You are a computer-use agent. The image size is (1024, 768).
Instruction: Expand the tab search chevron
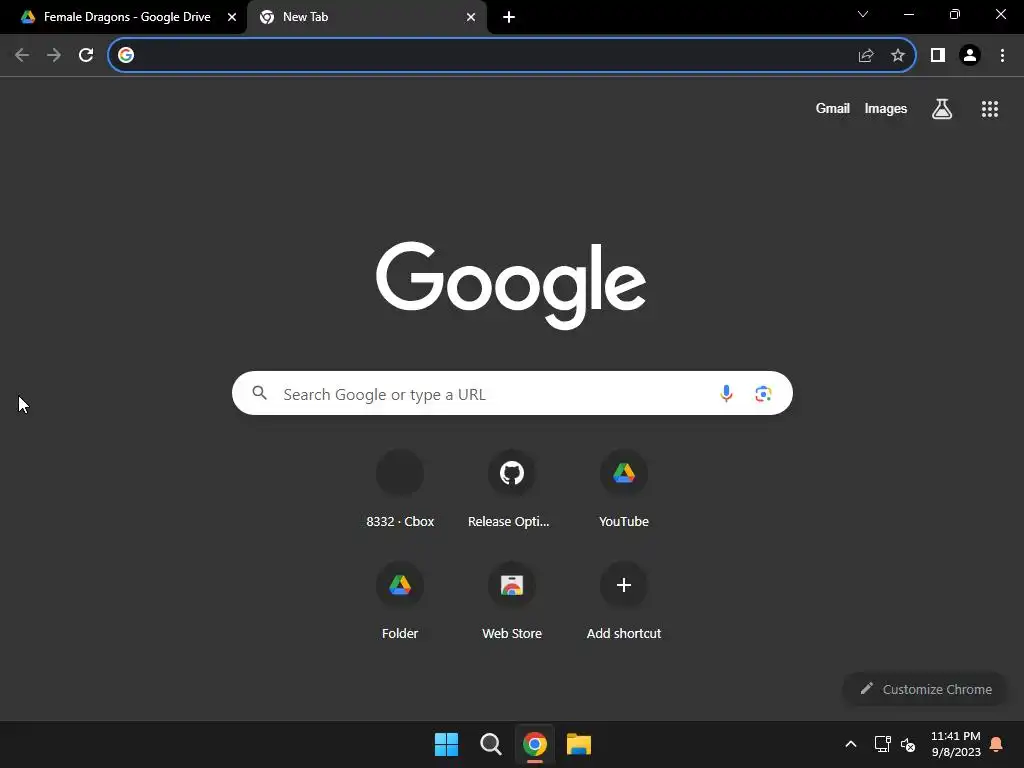(x=863, y=14)
